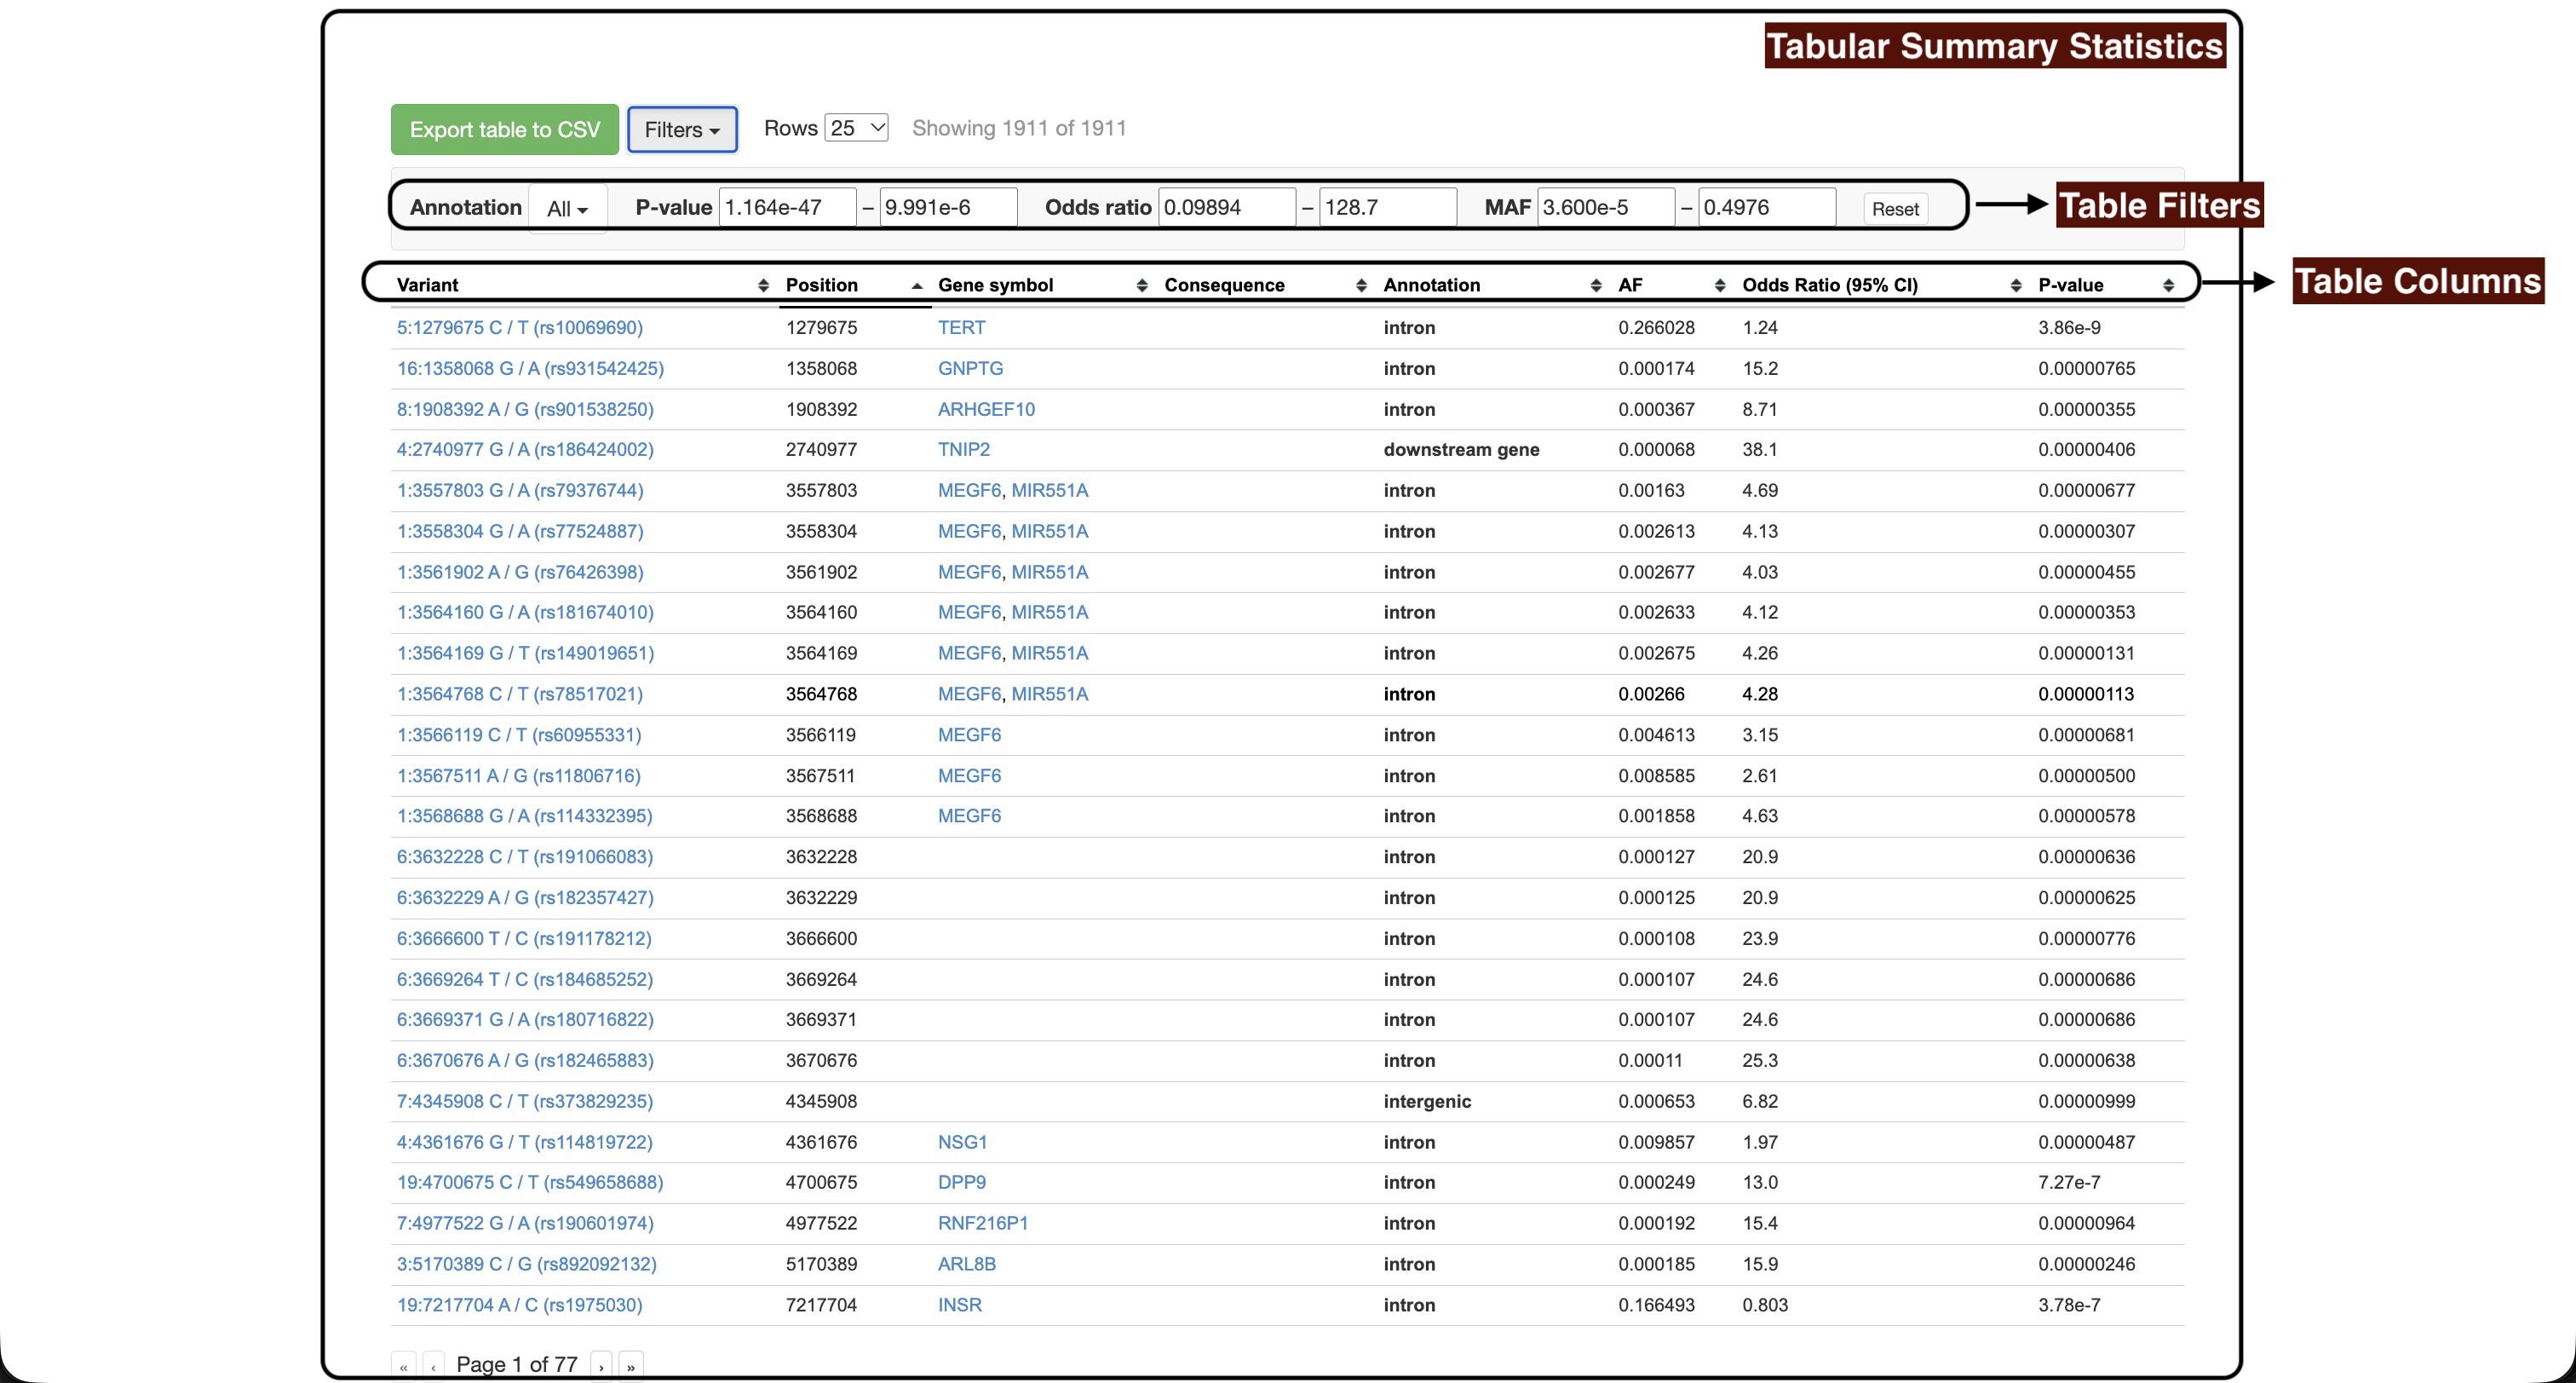Sort by Odds Ratio column arrows
The image size is (2576, 1383).
(2015, 285)
